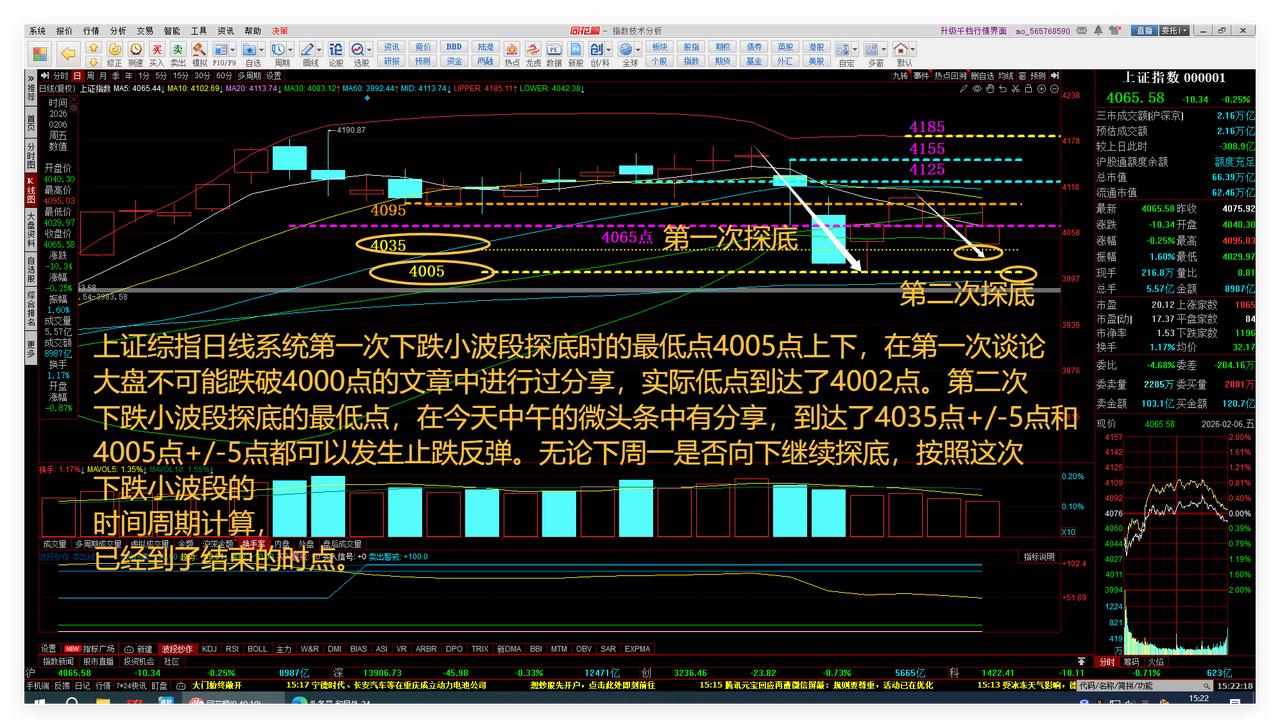Click the 板块 toolbar button
Screen dimensions: 1280x728
point(659,47)
